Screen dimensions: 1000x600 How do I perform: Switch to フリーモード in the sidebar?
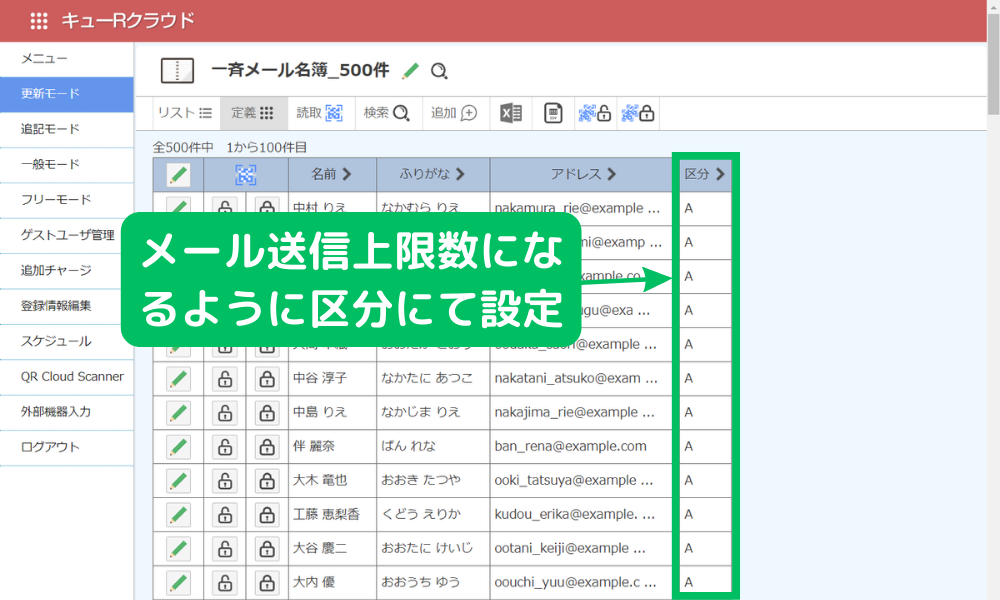point(66,200)
